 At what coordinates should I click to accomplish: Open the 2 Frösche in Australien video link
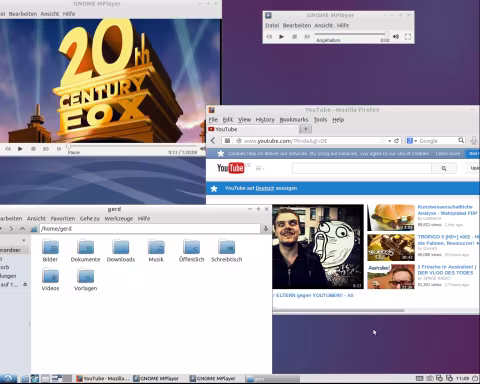tap(447, 270)
